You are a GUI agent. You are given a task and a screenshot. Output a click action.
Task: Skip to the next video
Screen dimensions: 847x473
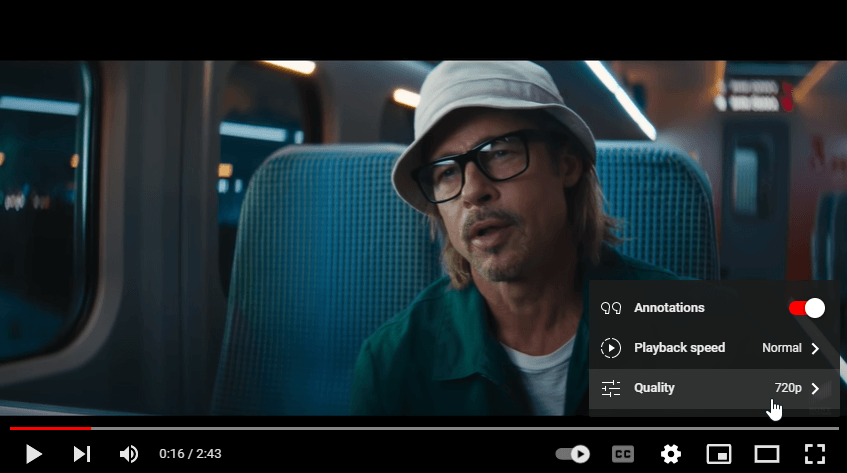coord(82,454)
